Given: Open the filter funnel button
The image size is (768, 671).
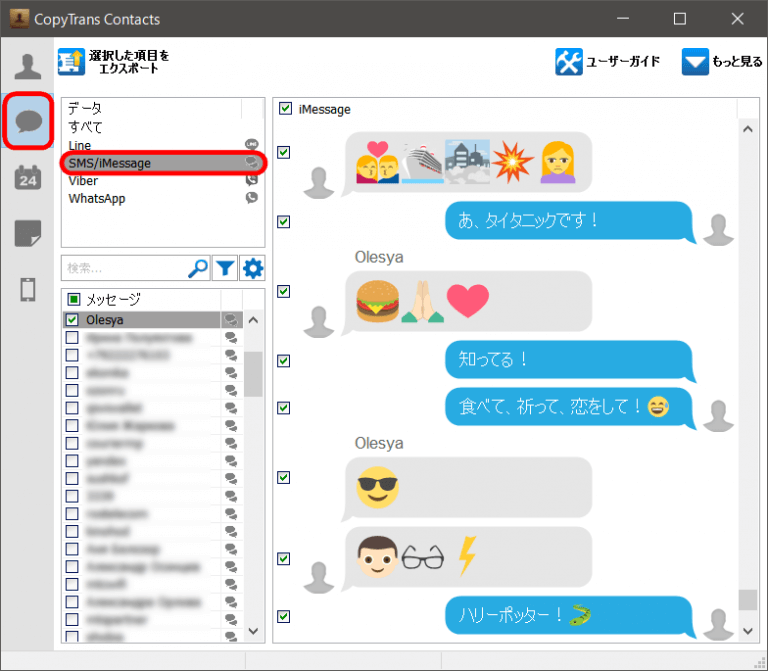Looking at the screenshot, I should [x=225, y=268].
